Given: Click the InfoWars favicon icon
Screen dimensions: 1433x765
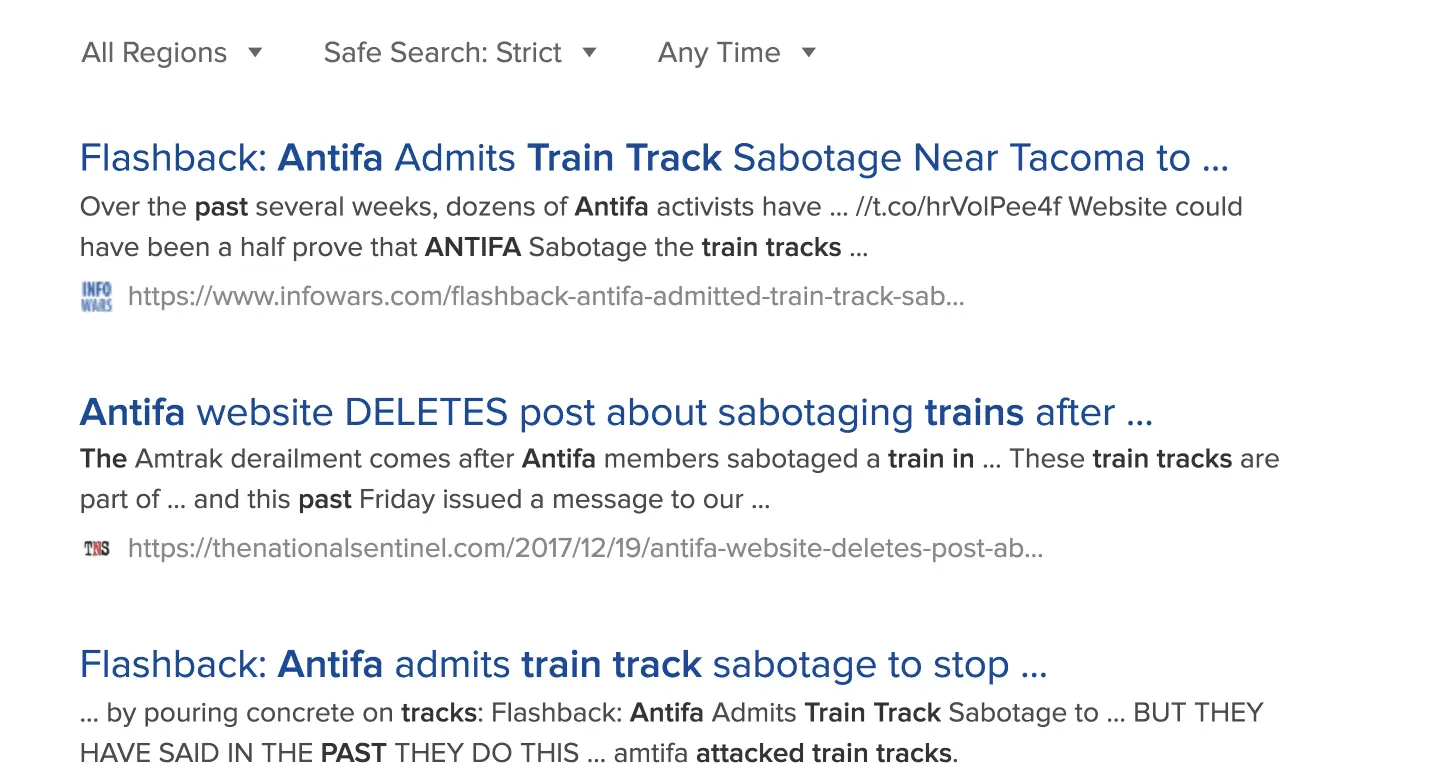Looking at the screenshot, I should point(97,296).
